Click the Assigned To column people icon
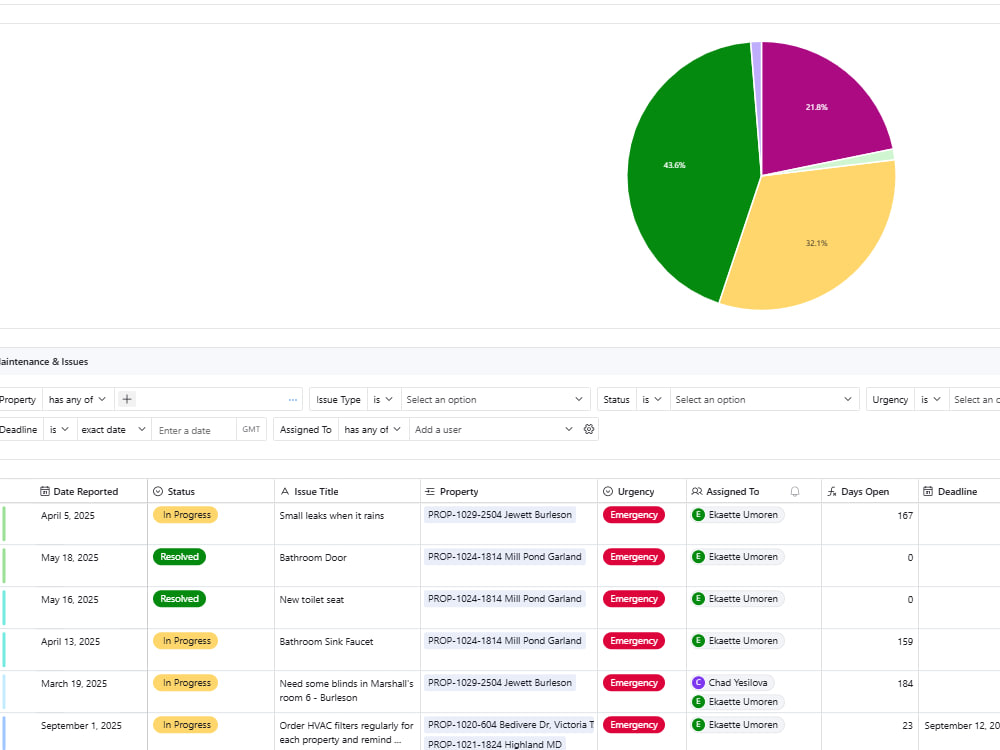The width and height of the screenshot is (1000, 750). [x=697, y=491]
